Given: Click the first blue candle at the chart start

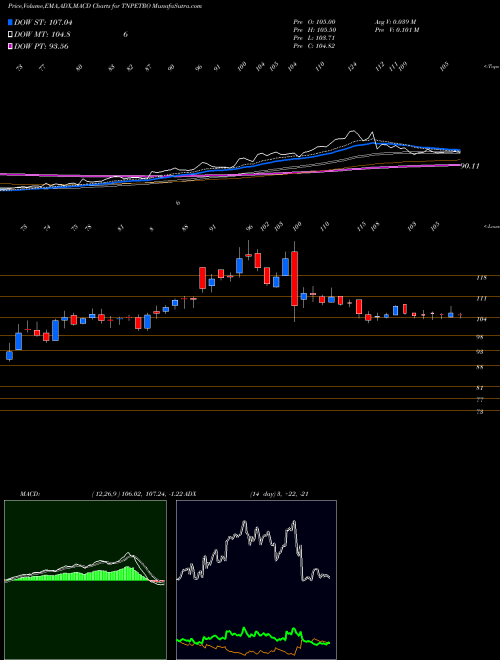Looking at the screenshot, I should point(9,356).
